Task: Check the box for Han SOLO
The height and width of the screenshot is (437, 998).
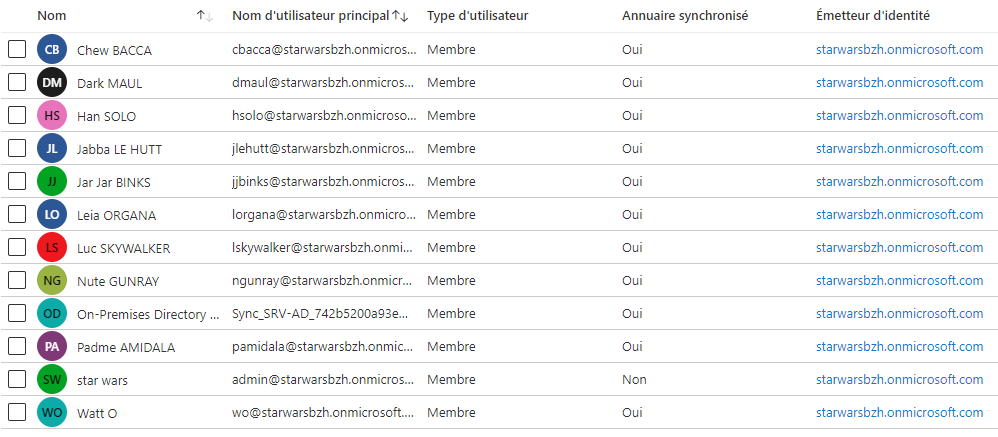Action: (x=17, y=115)
